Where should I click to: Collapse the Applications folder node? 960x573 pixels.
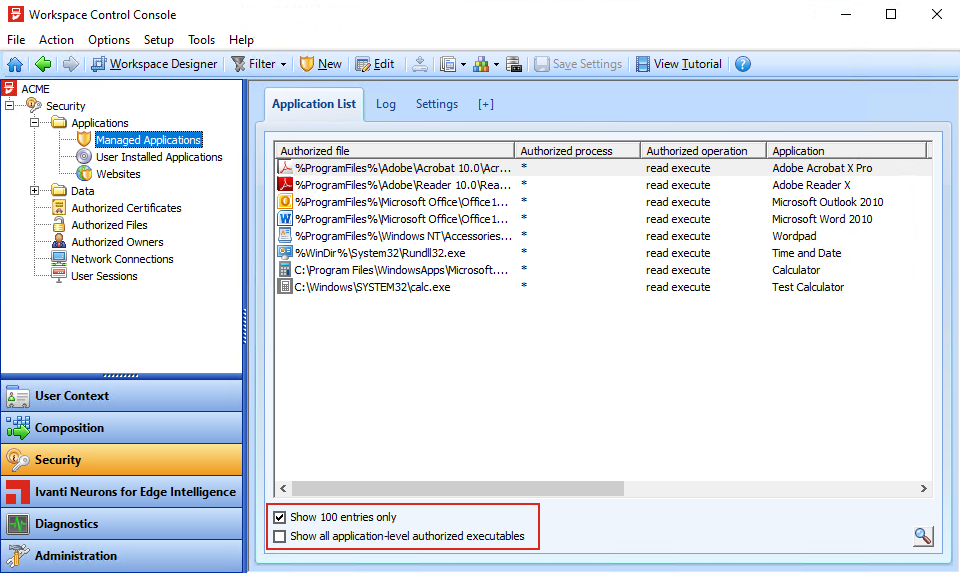(x=34, y=122)
